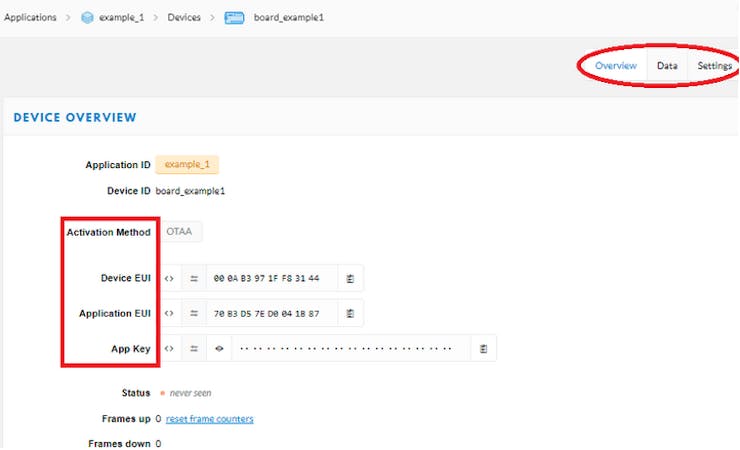Image resolution: width=740 pixels, height=450 pixels.
Task: Click the DEVICE OVERVIEW heading
Action: (x=75, y=117)
